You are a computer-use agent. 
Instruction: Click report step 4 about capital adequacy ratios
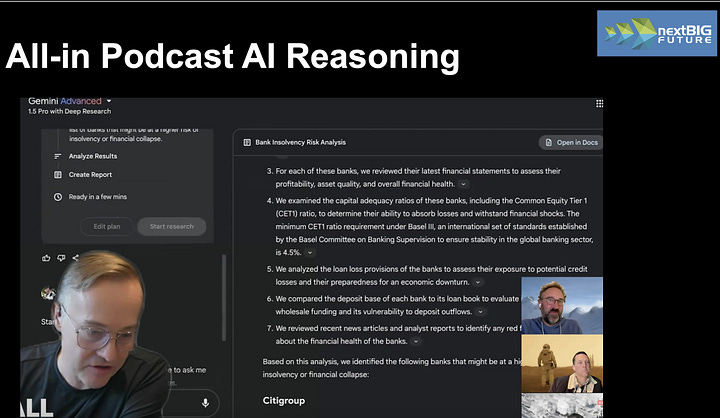coord(430,226)
